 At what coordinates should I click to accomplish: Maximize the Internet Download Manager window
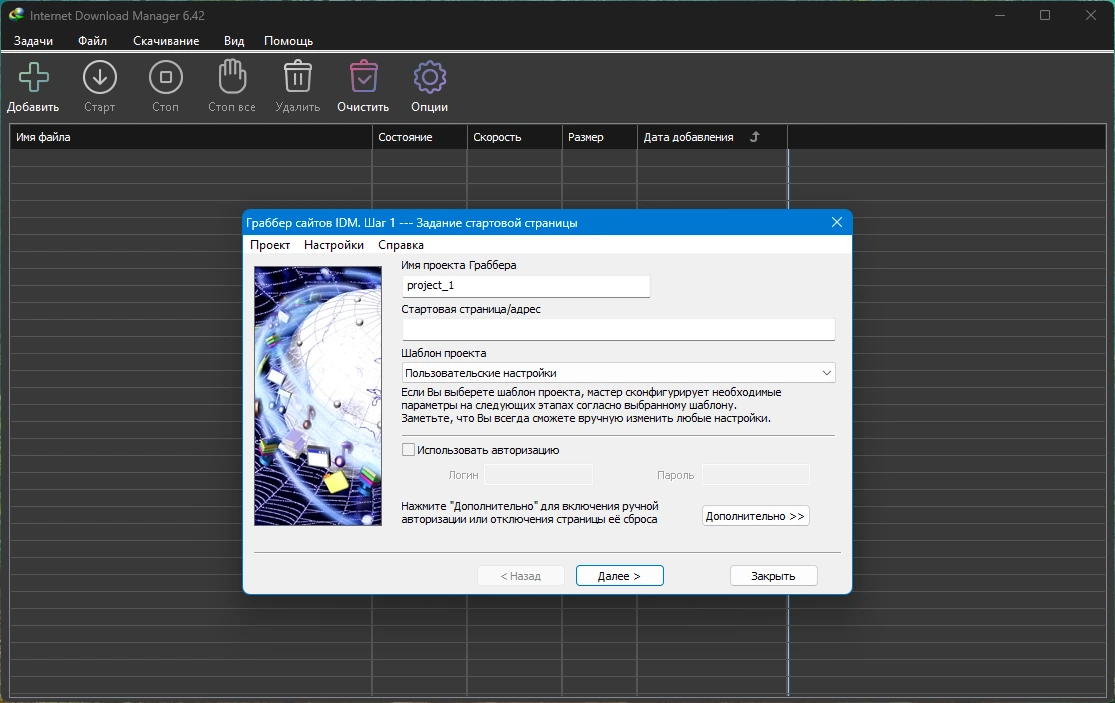point(1045,15)
